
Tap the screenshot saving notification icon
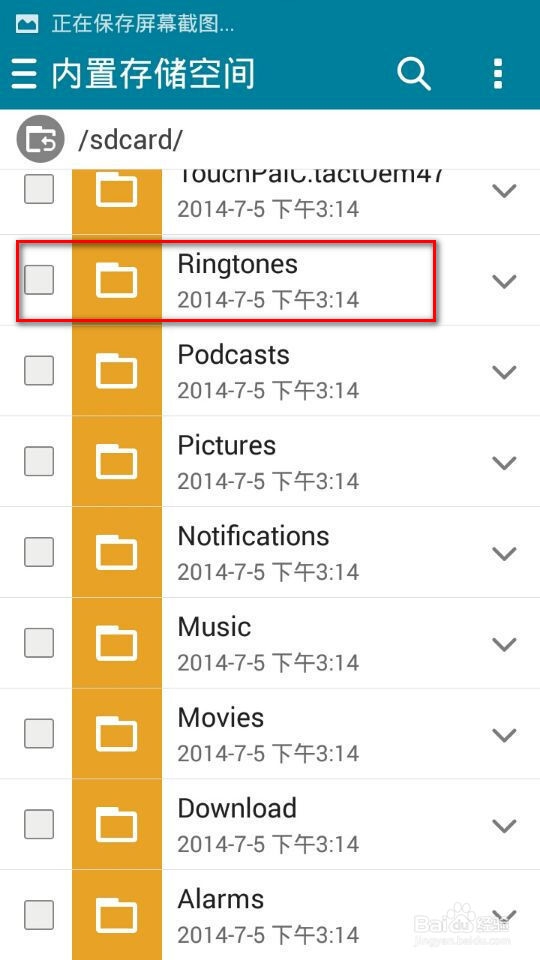(x=27, y=24)
